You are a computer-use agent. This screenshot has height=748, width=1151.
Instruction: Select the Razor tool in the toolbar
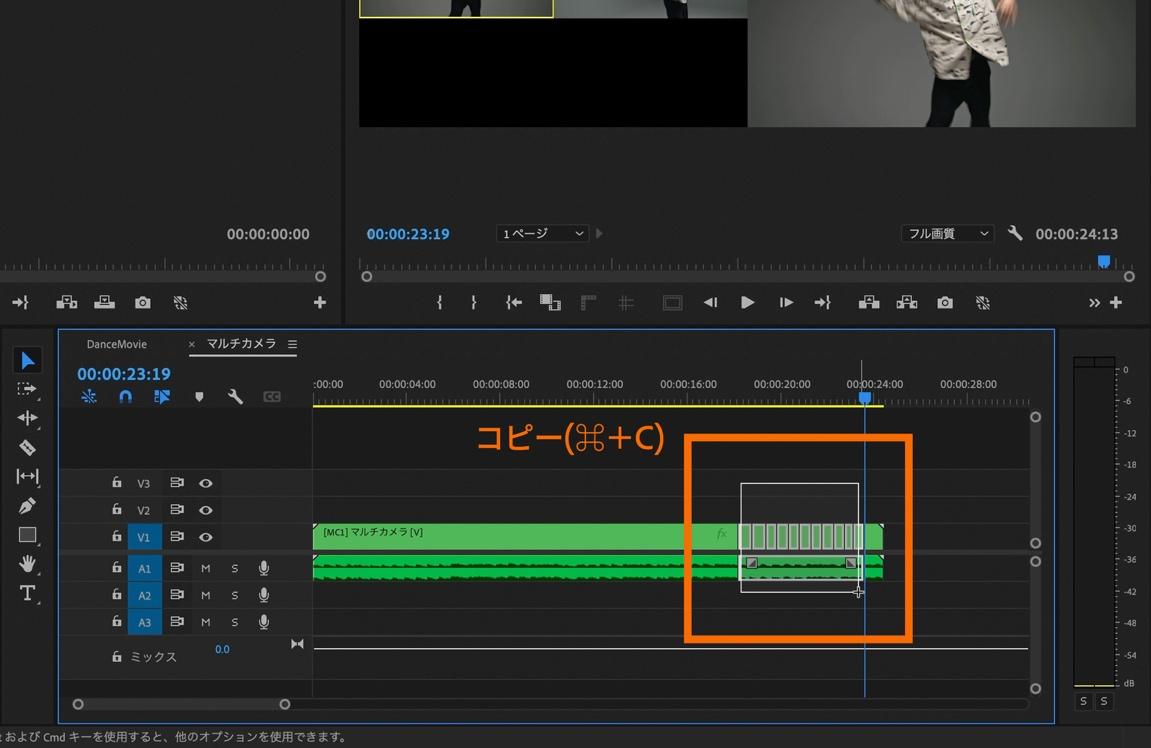click(27, 447)
